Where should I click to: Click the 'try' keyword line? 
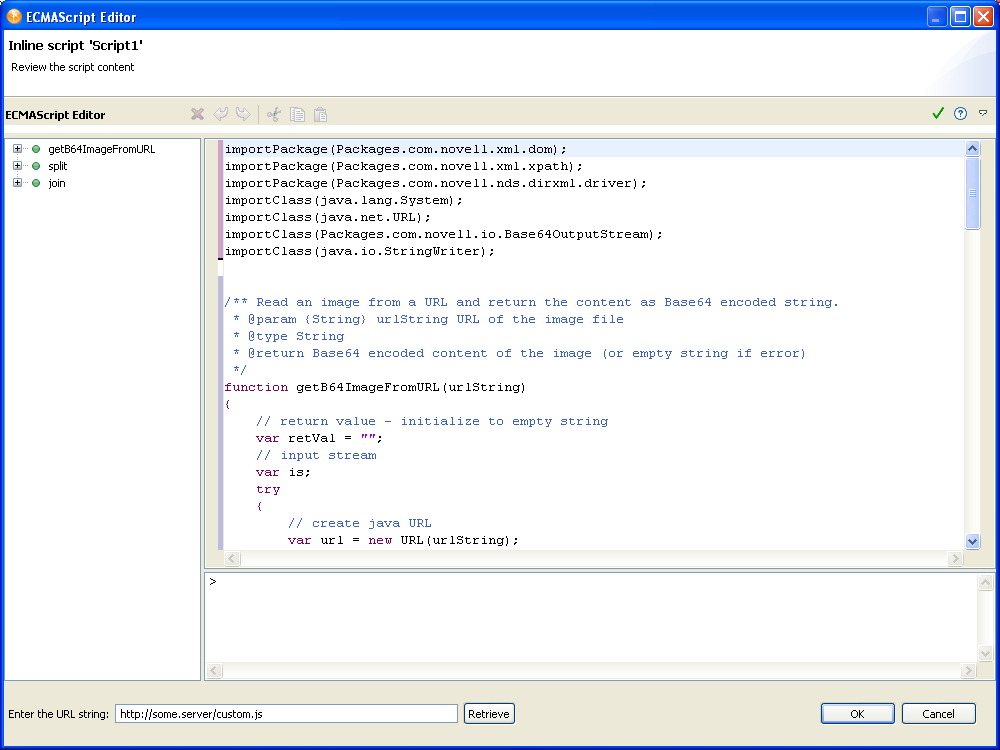[268, 489]
